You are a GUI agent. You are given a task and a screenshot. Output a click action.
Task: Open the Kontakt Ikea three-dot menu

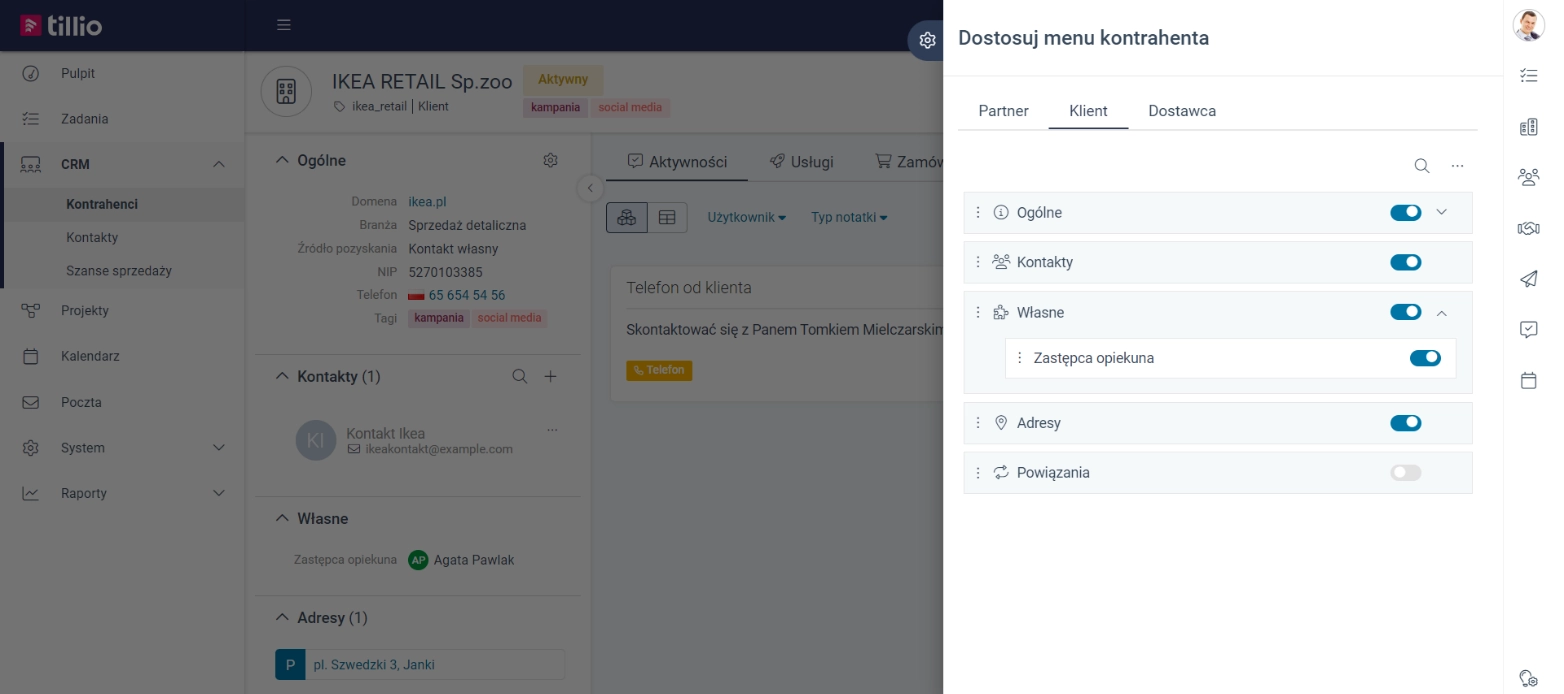click(x=552, y=429)
